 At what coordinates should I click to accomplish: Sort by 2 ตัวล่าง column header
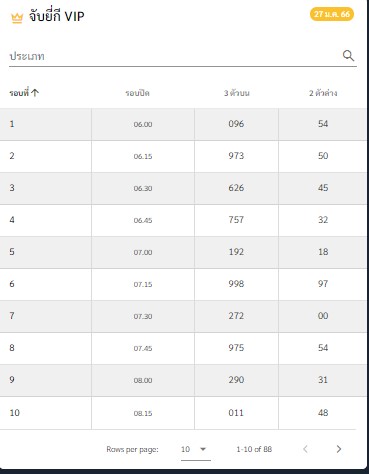[323, 93]
